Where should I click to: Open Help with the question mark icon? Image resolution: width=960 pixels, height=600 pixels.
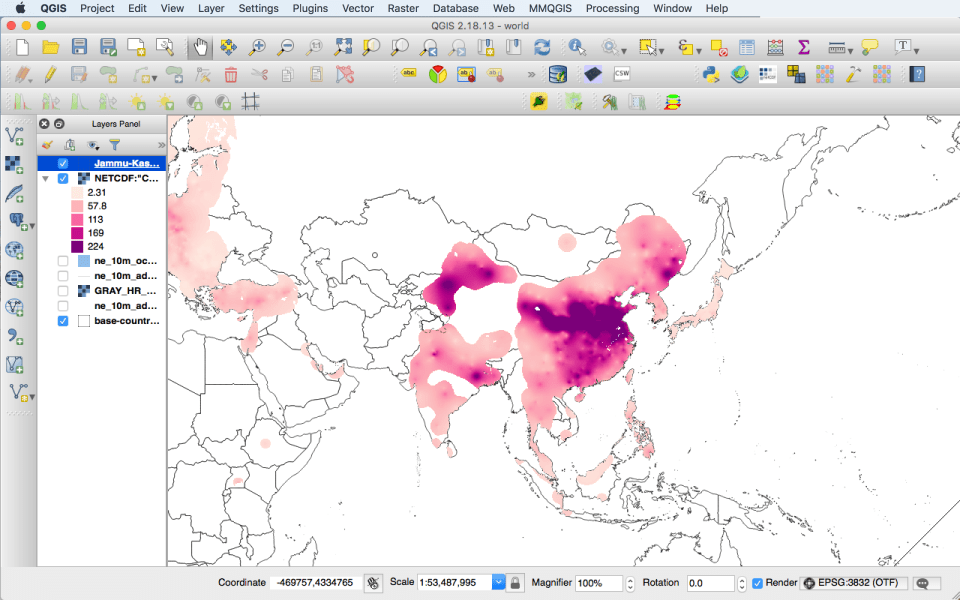pos(917,75)
